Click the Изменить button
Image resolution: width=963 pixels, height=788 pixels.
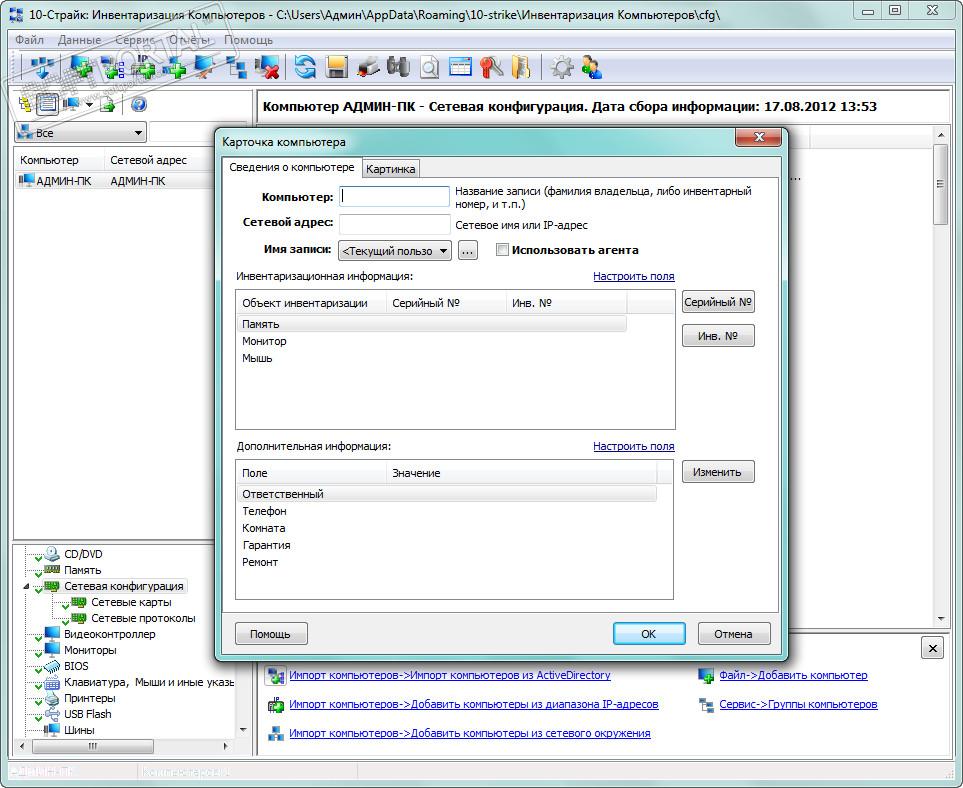click(x=718, y=472)
